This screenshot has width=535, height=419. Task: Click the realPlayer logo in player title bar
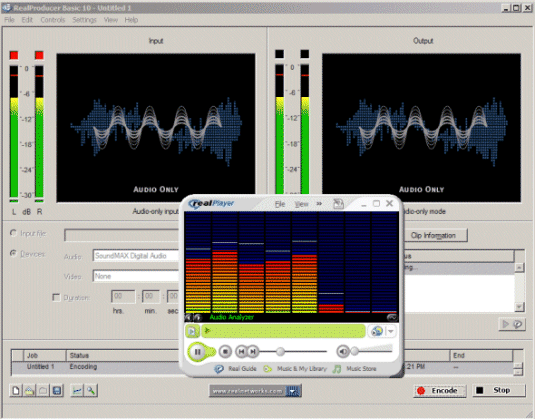(212, 203)
